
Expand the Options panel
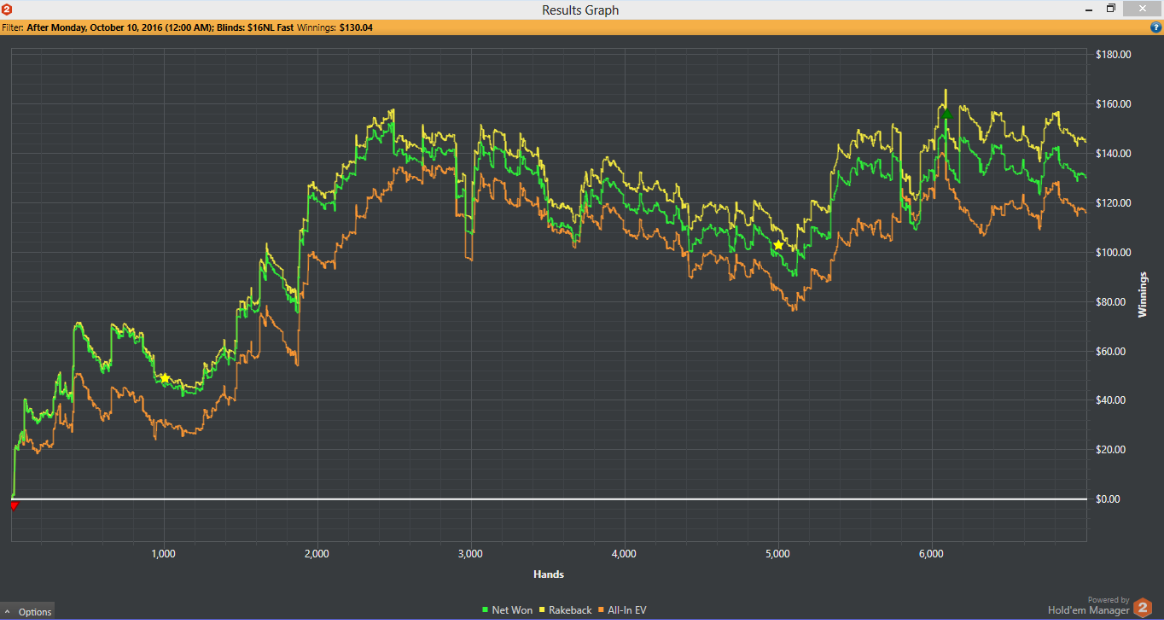click(x=27, y=611)
